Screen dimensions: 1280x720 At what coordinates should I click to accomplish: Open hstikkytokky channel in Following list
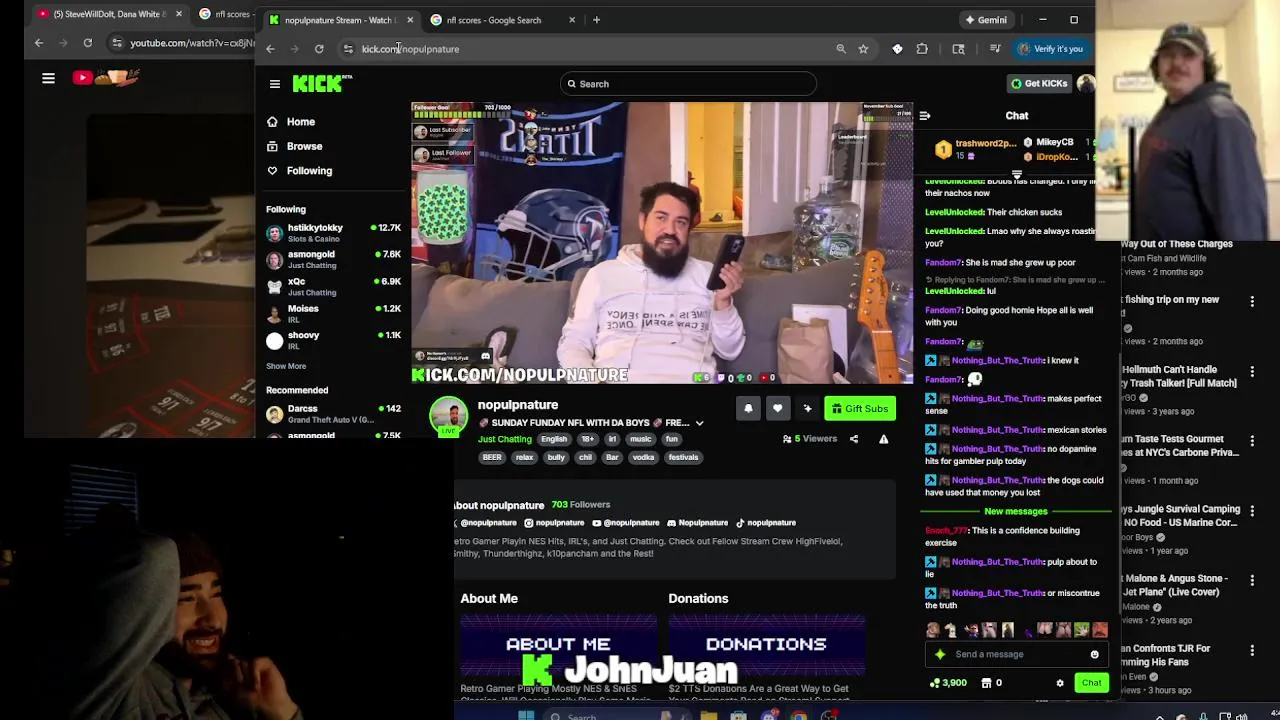pos(333,233)
